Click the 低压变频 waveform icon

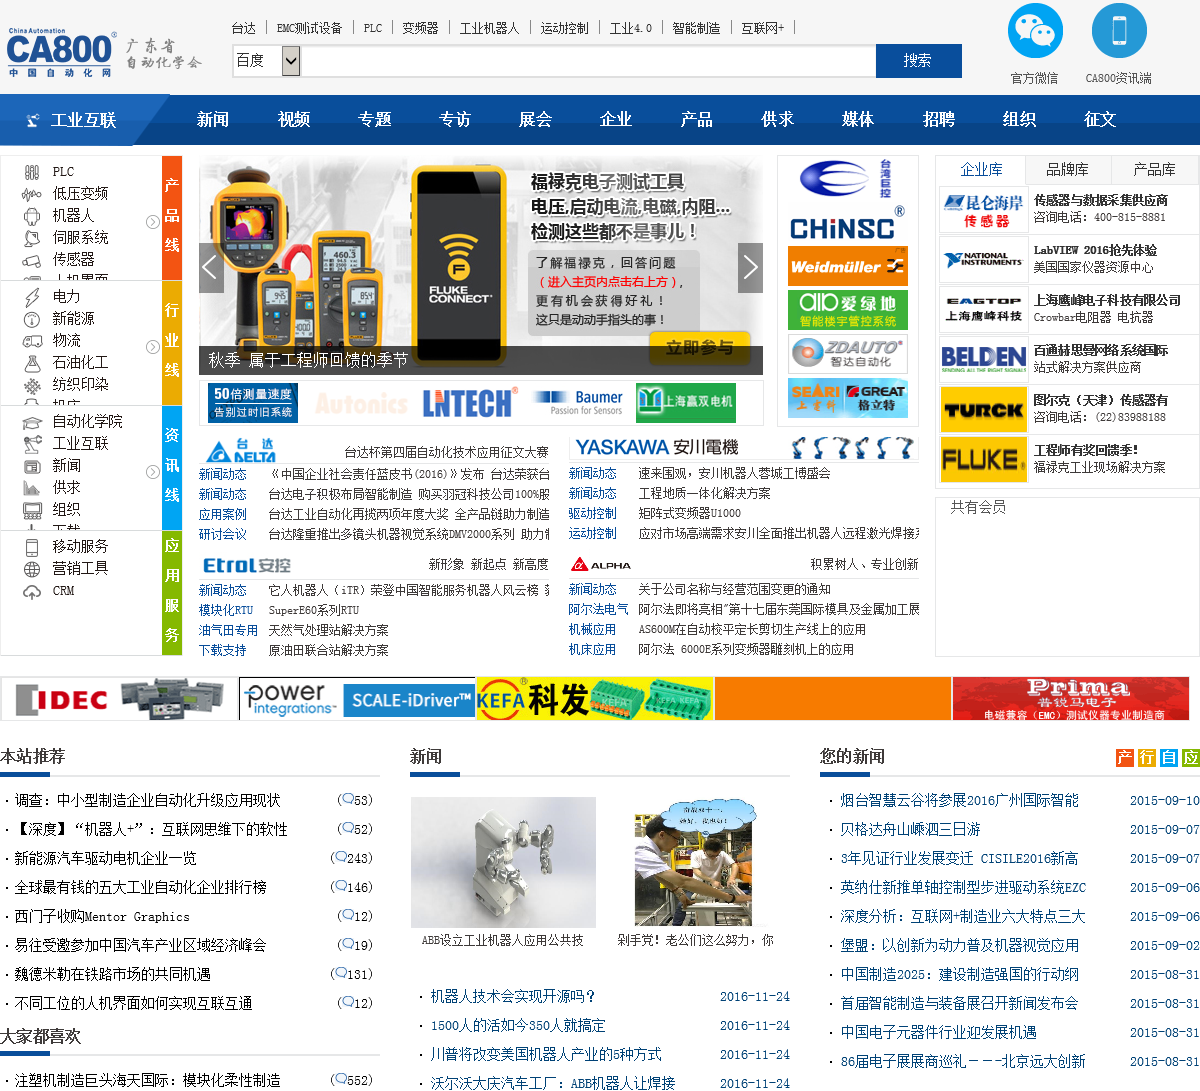tap(32, 194)
